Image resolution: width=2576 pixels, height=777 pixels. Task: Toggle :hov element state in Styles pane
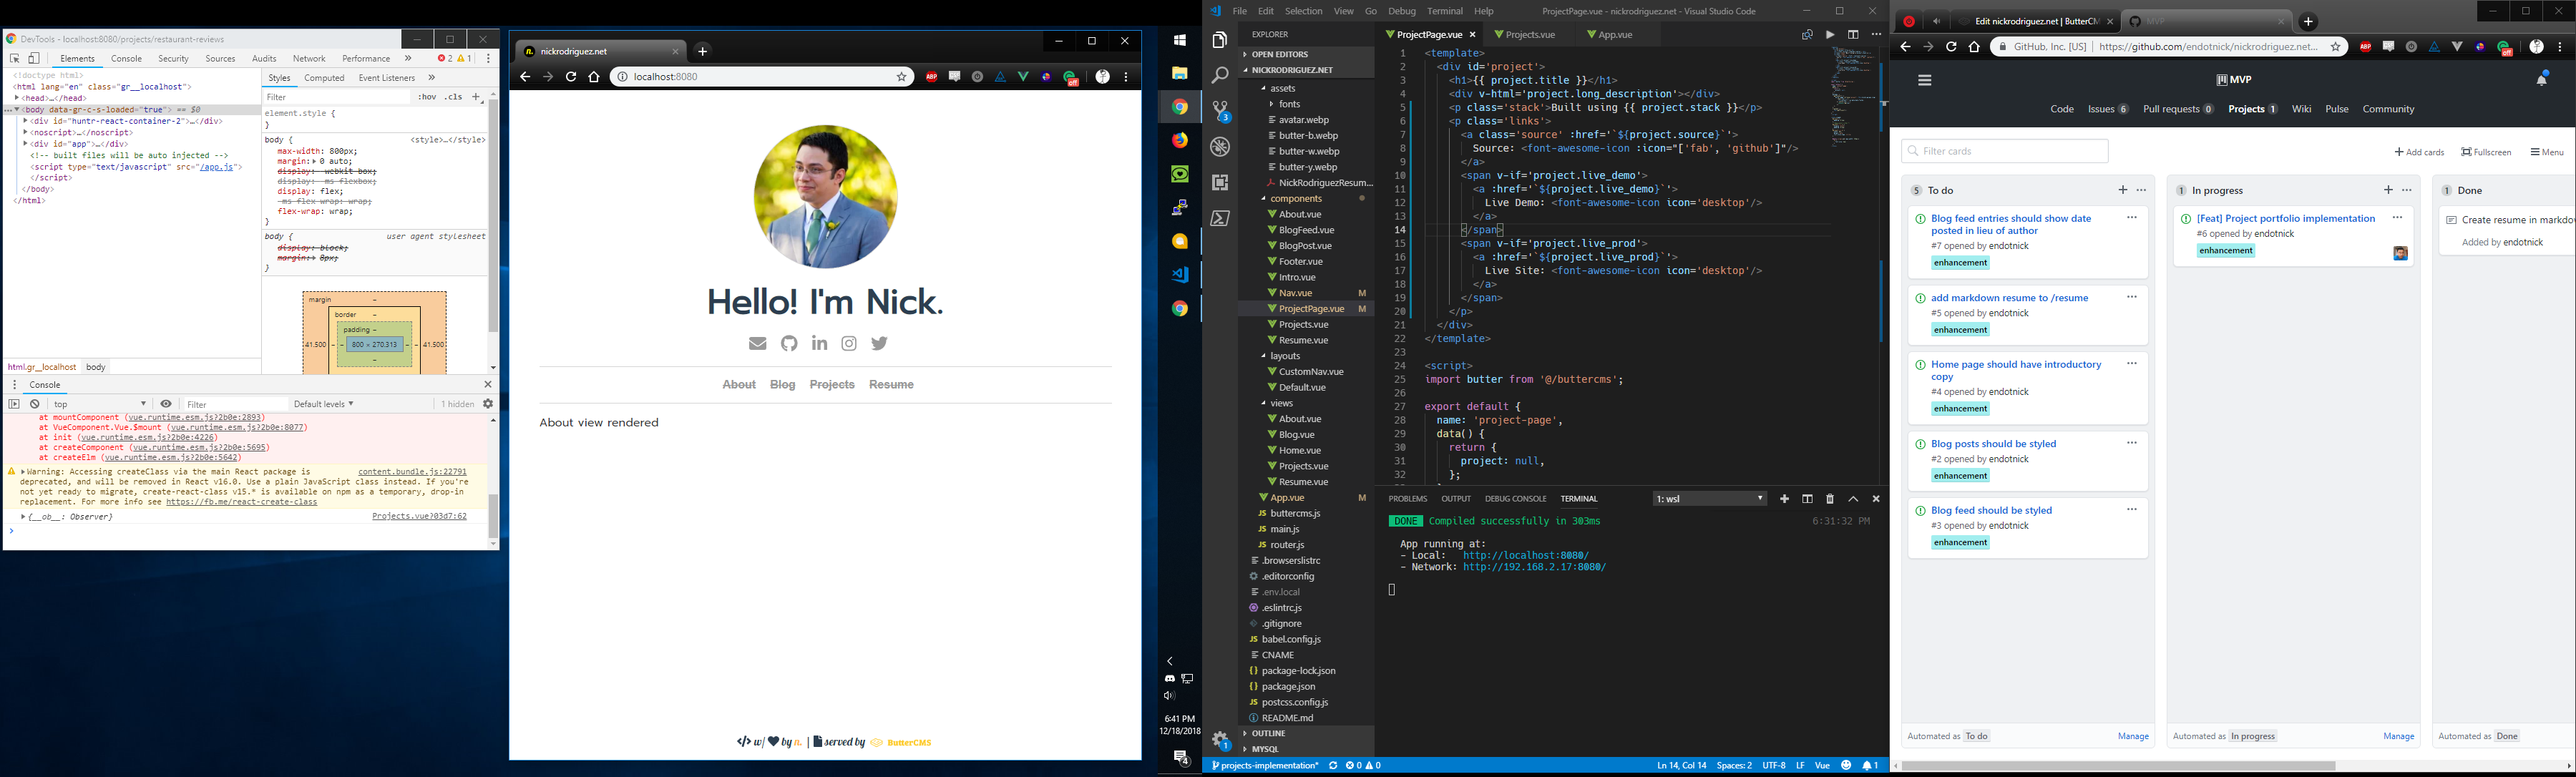tap(427, 97)
